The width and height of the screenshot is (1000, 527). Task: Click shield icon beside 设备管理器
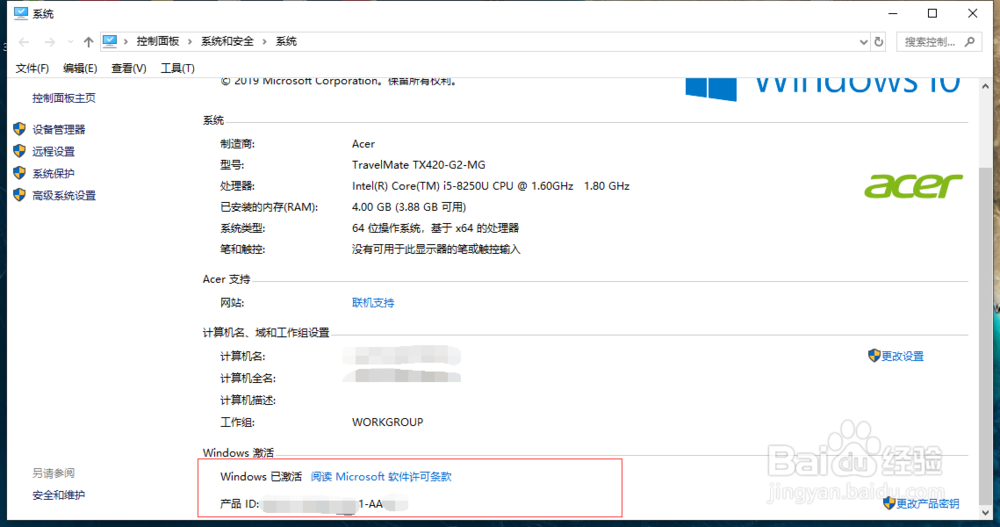pyautogui.click(x=20, y=129)
